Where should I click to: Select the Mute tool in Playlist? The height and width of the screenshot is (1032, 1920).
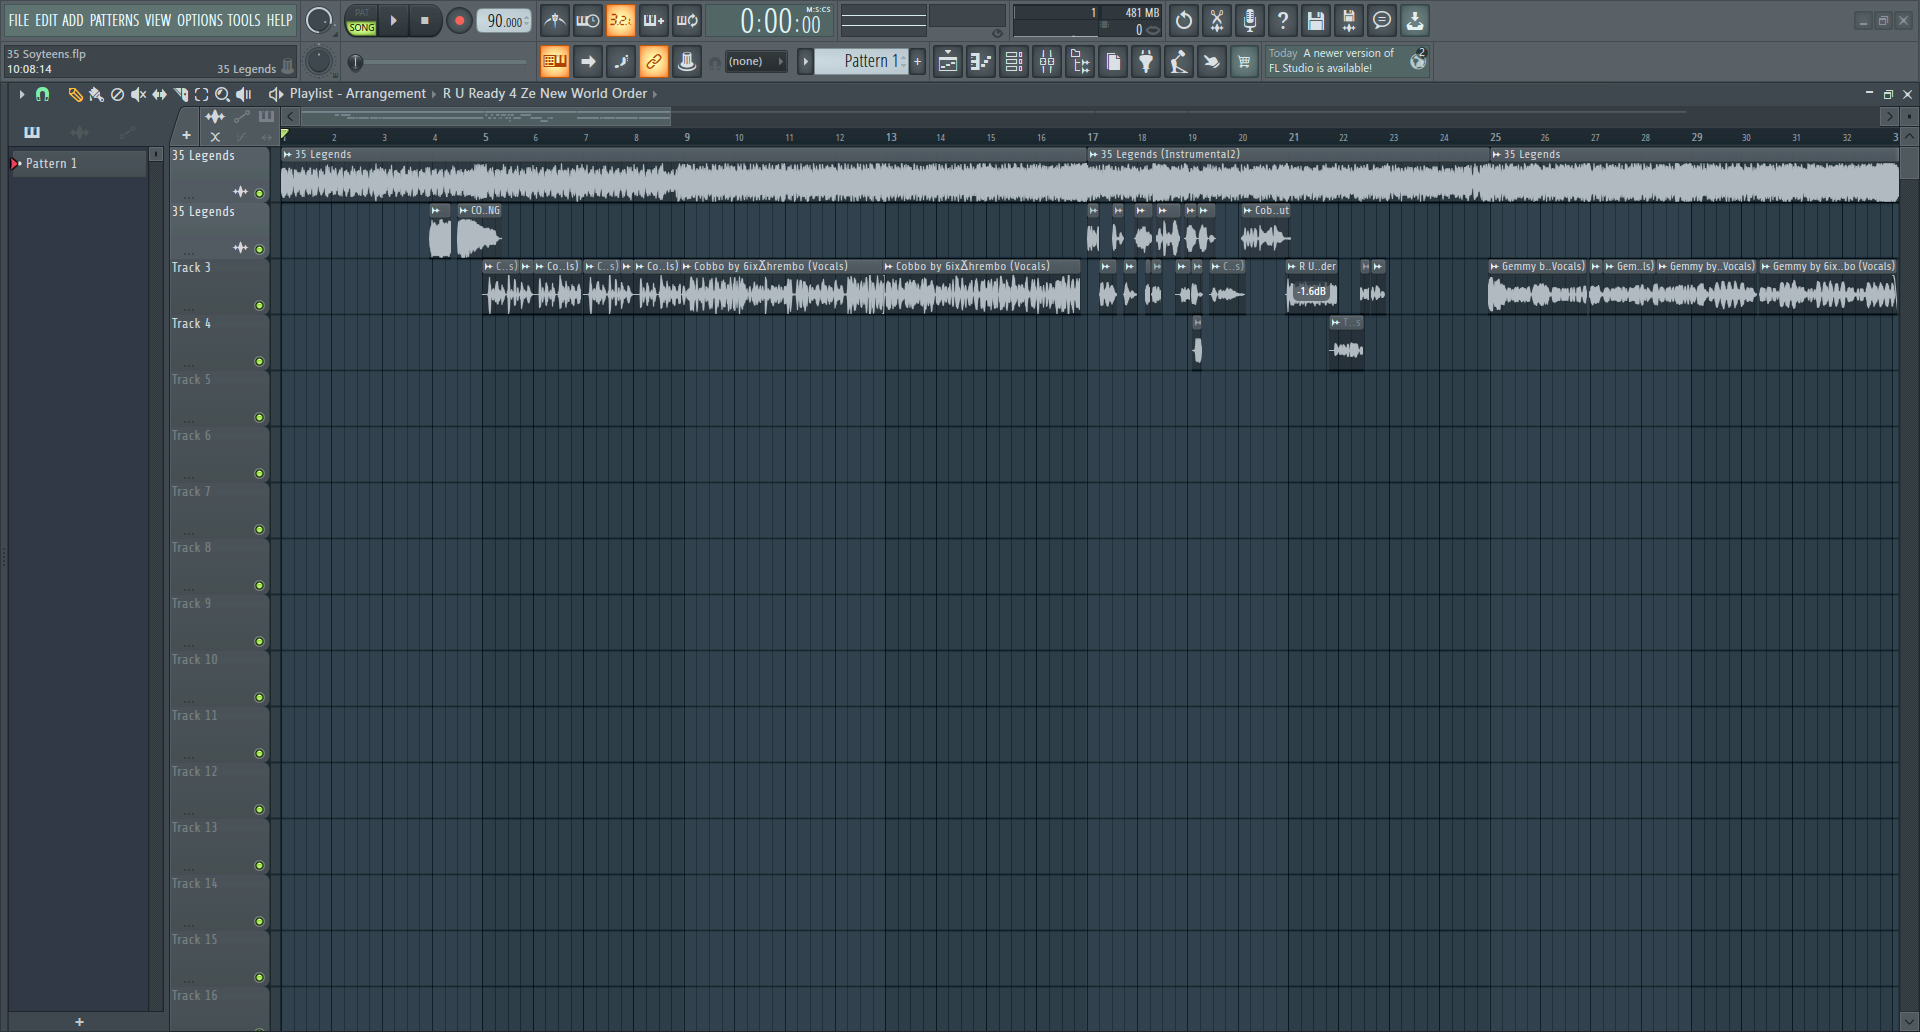[138, 94]
